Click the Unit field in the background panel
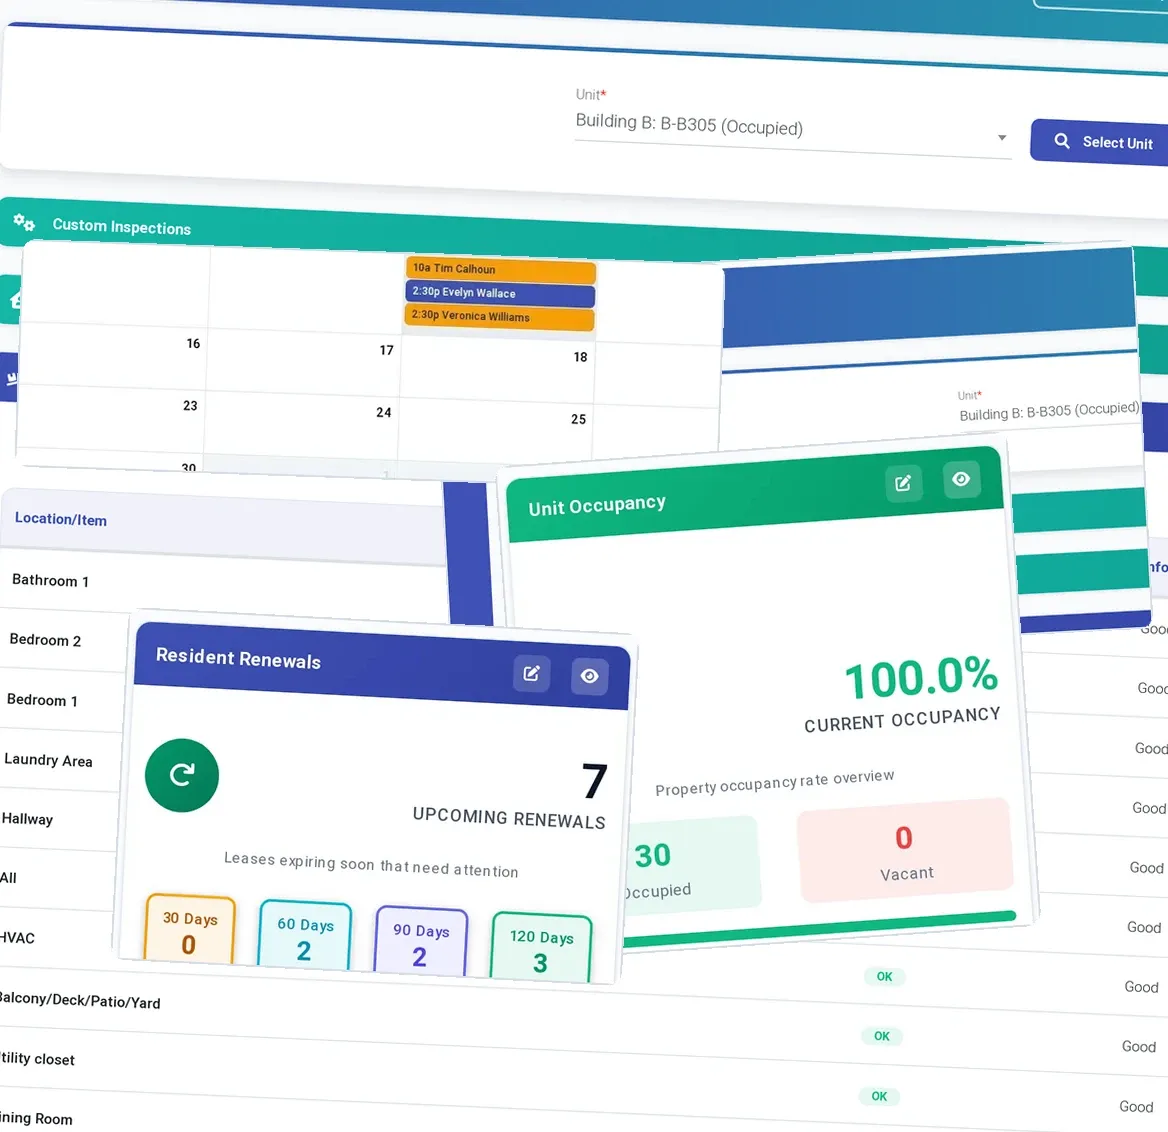This screenshot has height=1132, width=1168. [x=1049, y=411]
